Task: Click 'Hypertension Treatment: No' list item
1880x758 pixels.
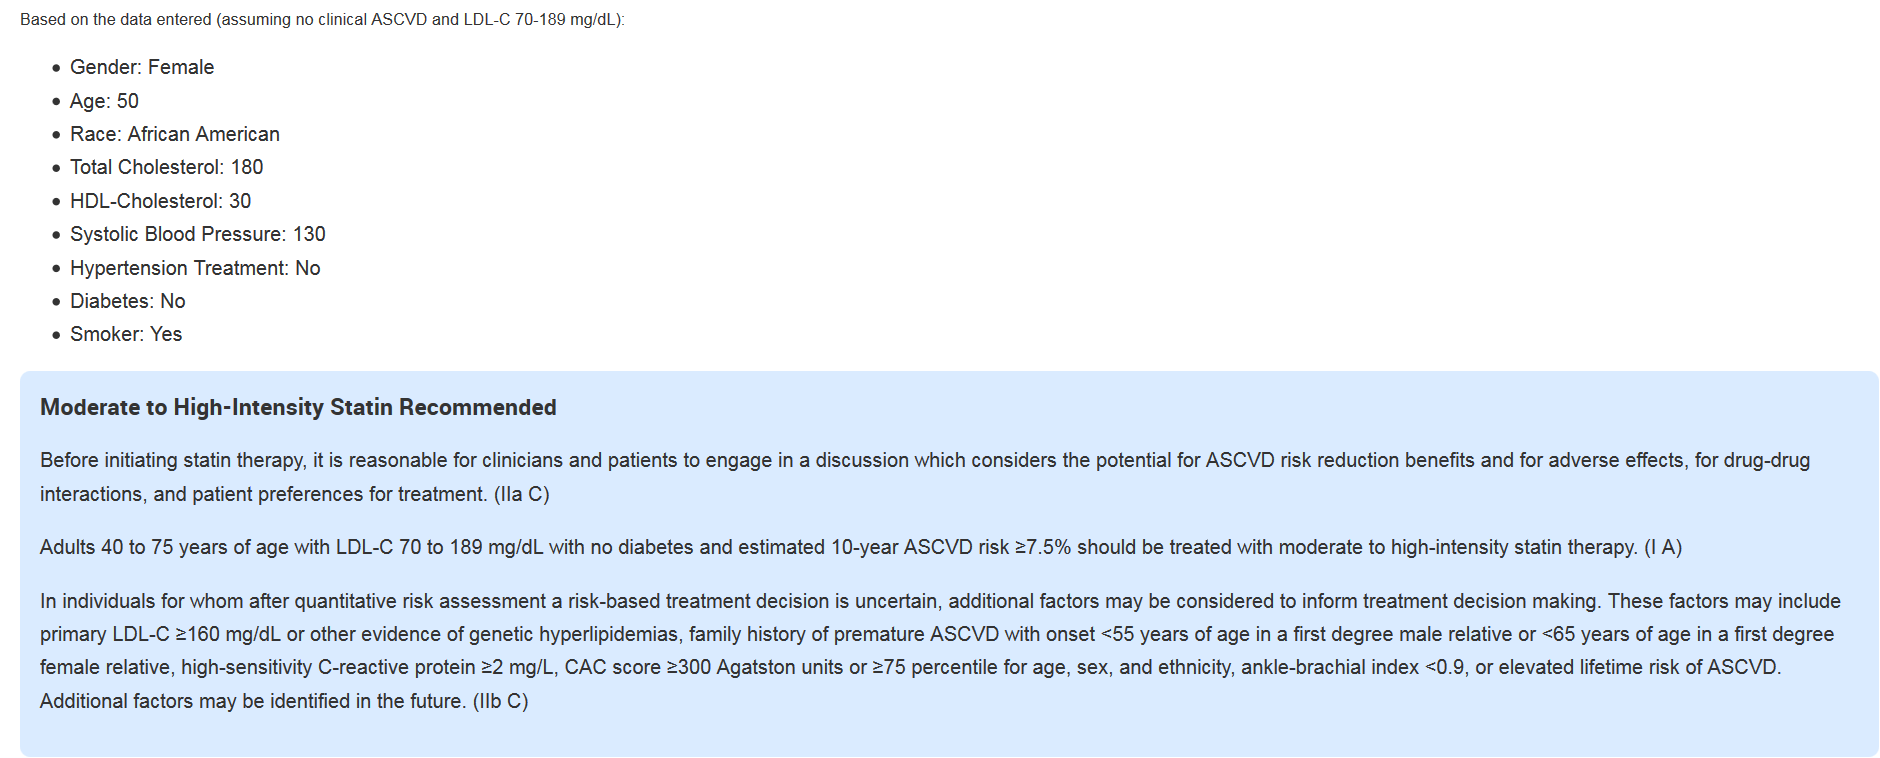Action: coord(195,268)
